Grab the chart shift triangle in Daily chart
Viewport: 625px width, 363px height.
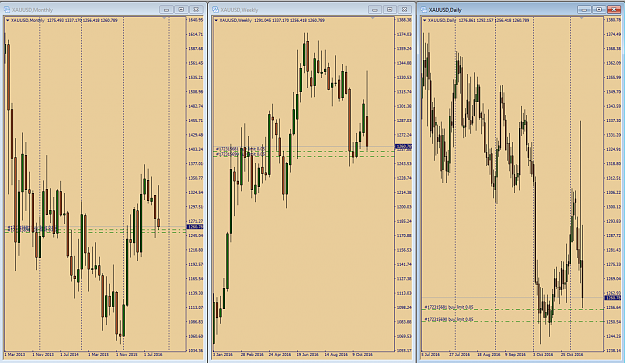(x=582, y=18)
